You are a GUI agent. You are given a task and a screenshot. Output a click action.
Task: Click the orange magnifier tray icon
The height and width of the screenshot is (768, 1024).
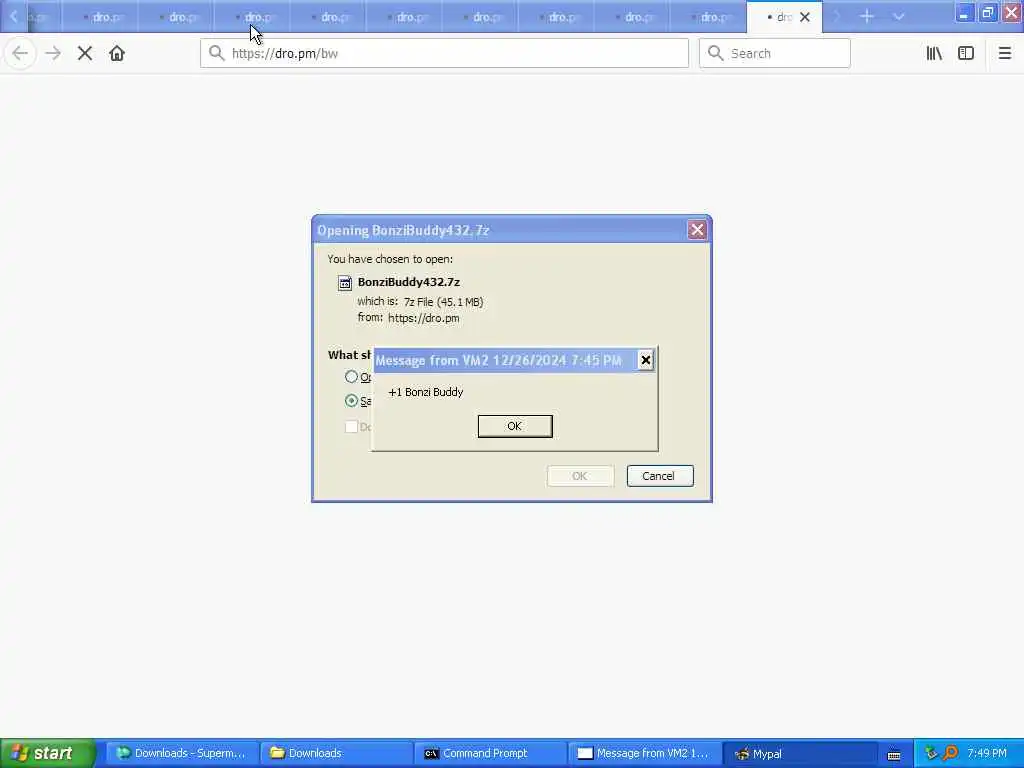click(950, 753)
